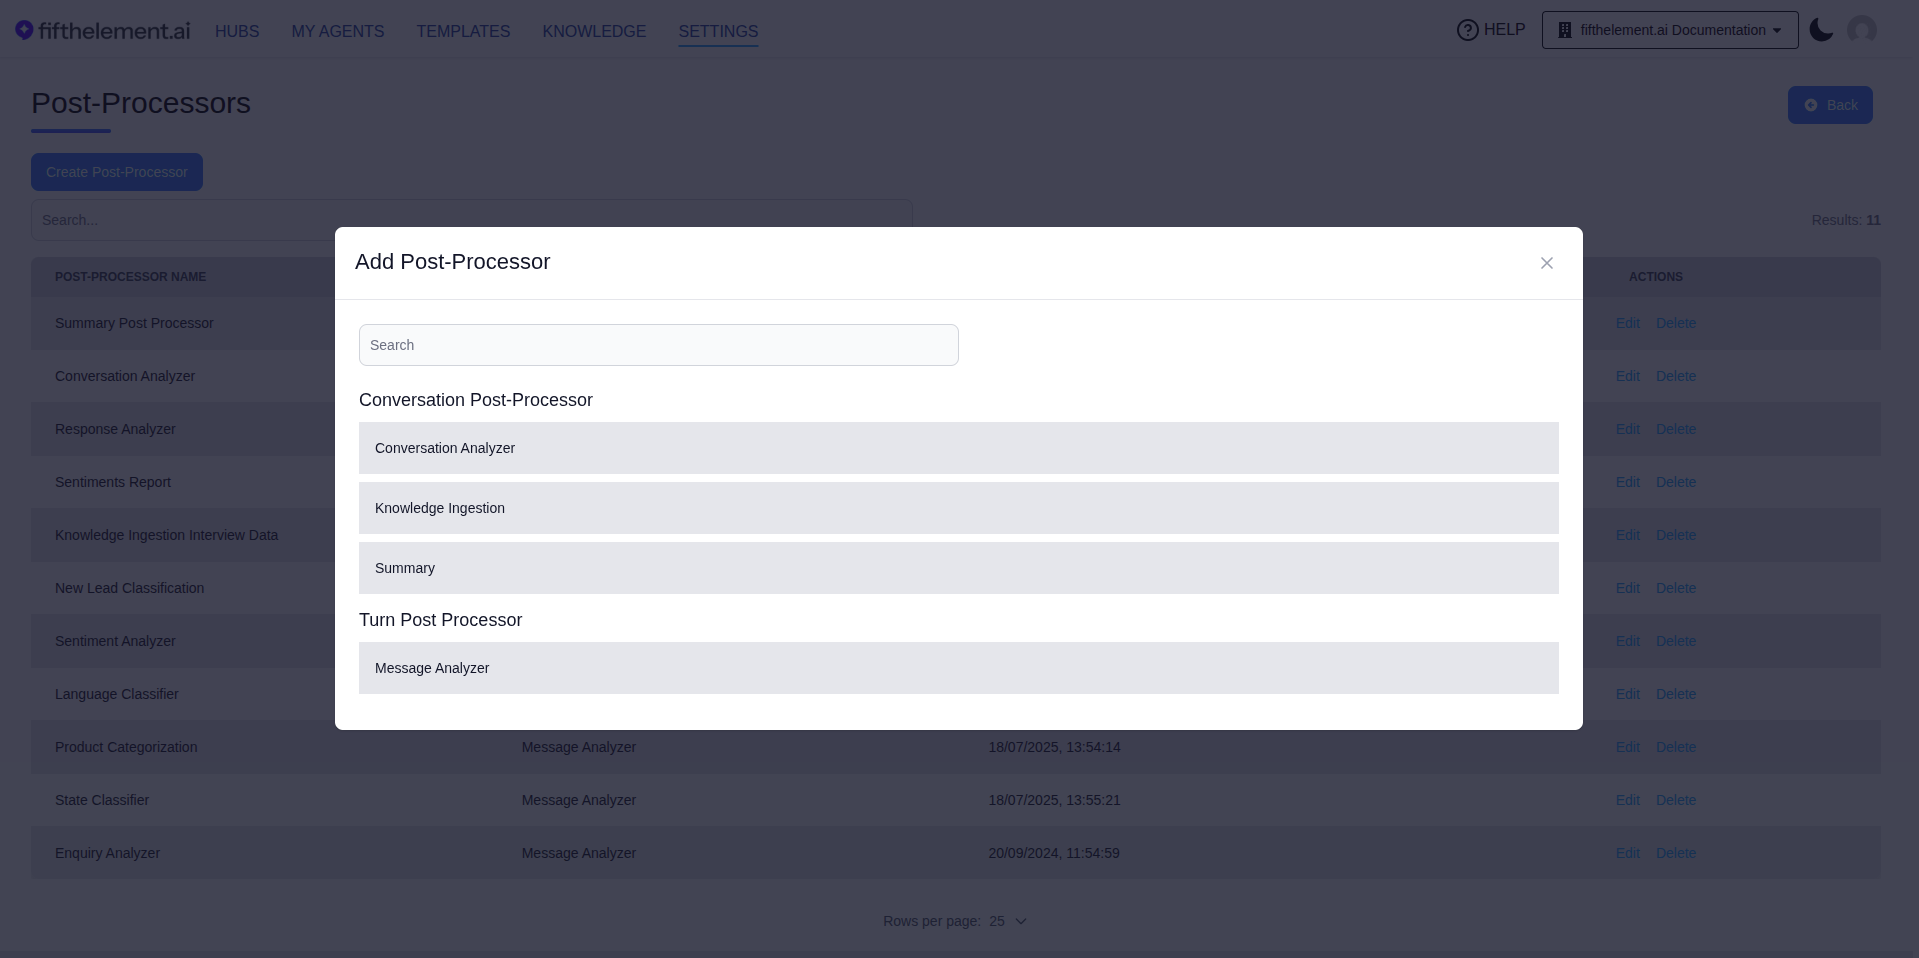Edit Knowledge Ingestion Interview Data row
Image resolution: width=1919 pixels, height=958 pixels.
[1627, 535]
